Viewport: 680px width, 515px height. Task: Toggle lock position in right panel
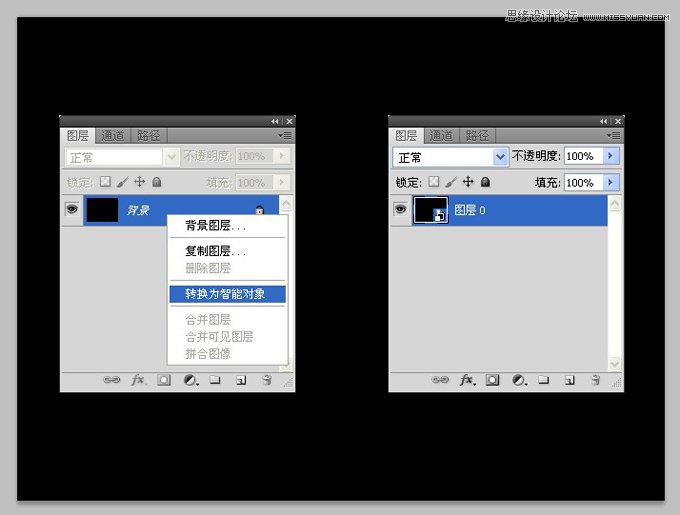[468, 182]
